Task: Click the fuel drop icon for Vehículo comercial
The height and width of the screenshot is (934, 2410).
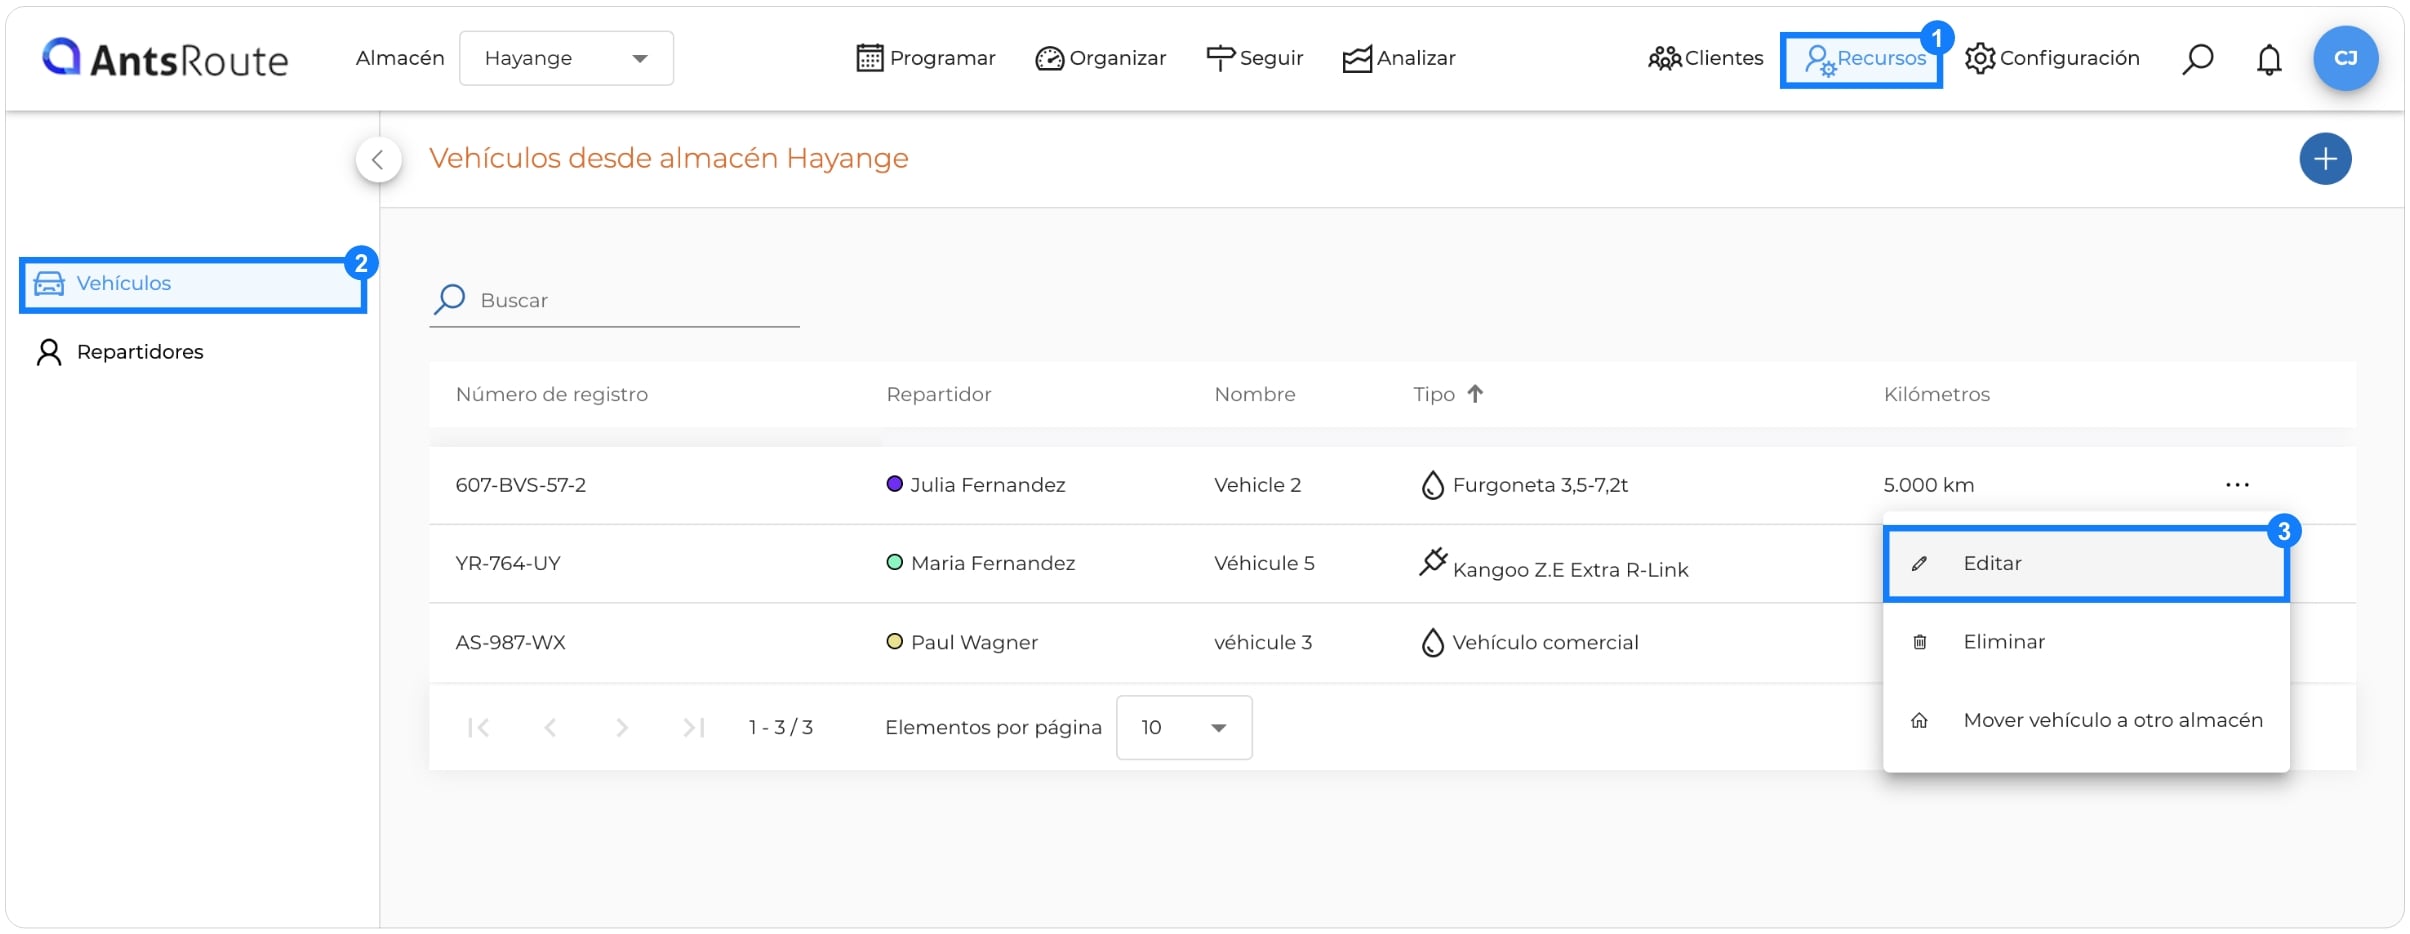Action: 1433,642
